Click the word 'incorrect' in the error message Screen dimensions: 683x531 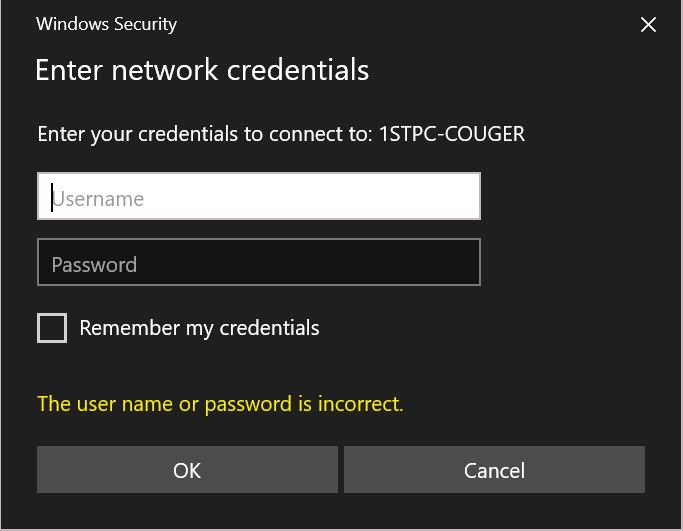[x=360, y=404]
